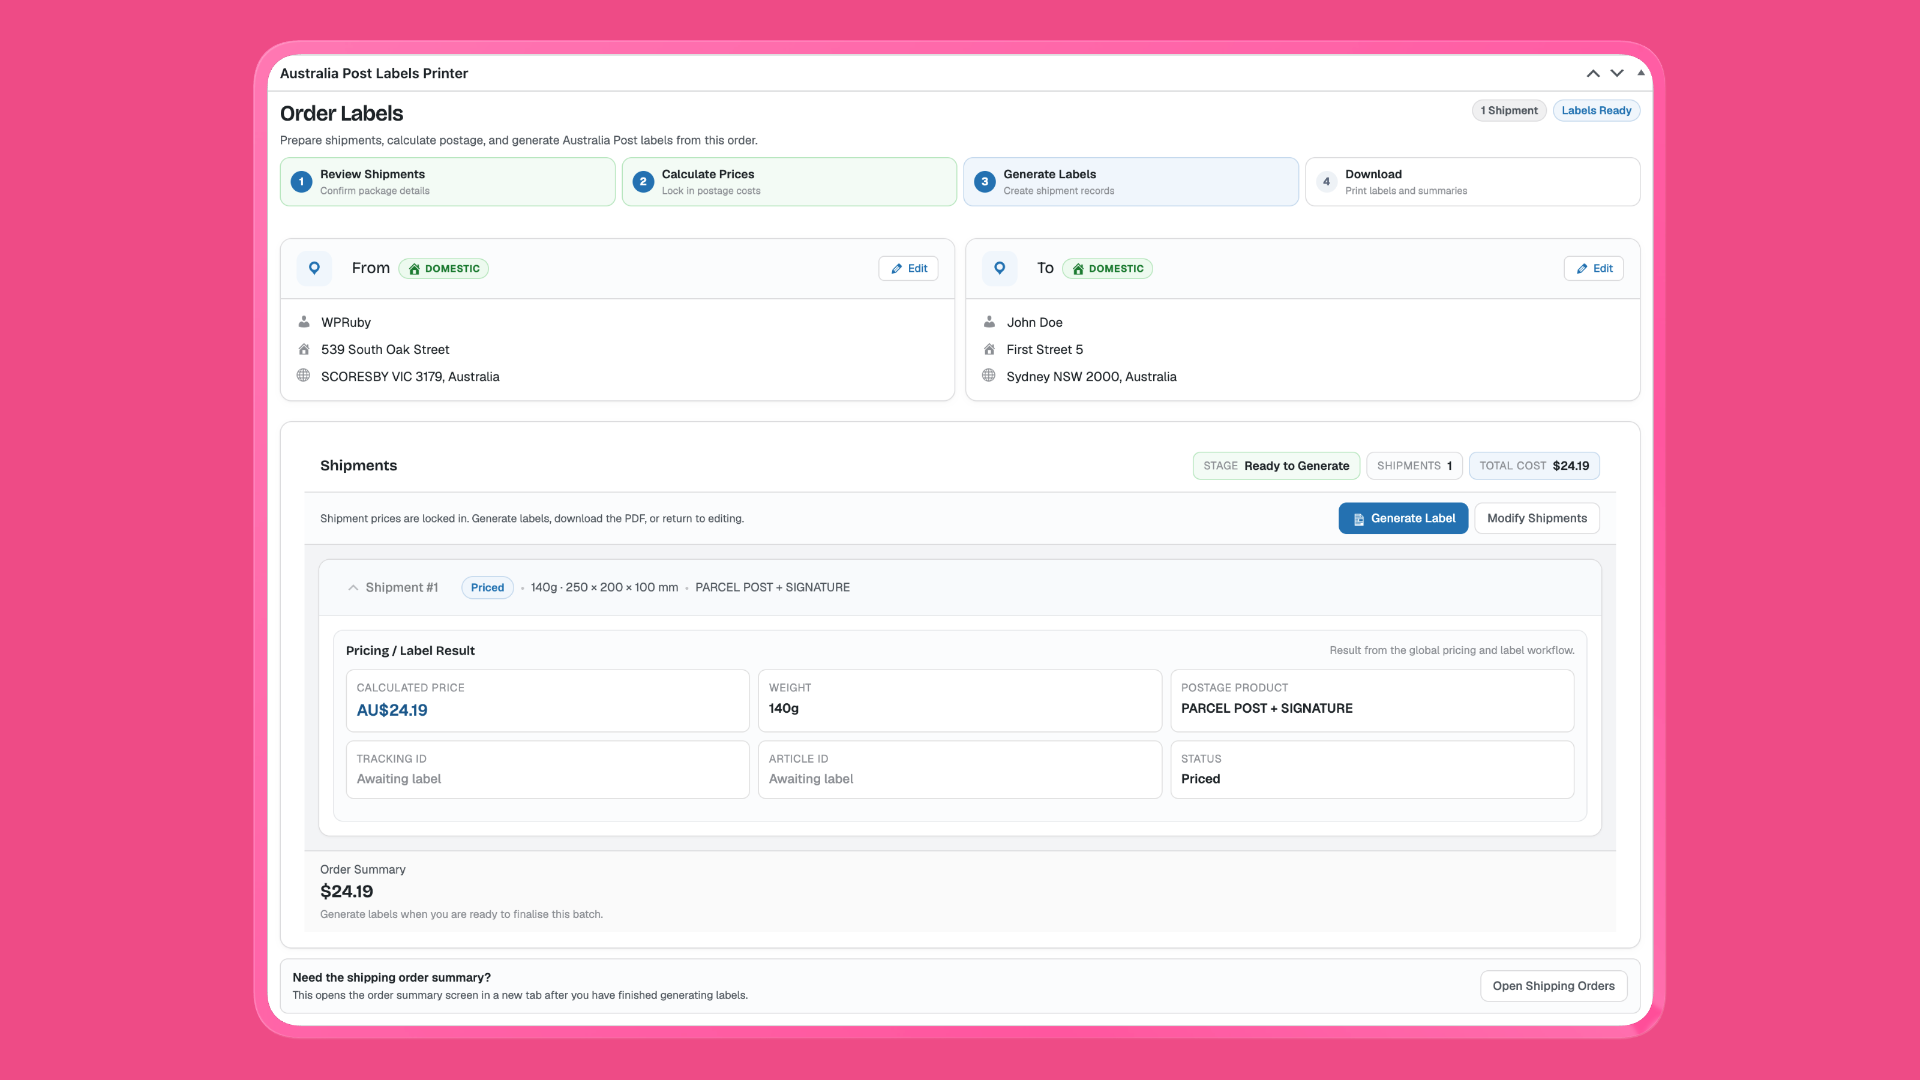Click the Article ID Awaiting label value
Viewport: 1920px width, 1080px height.
[x=811, y=779]
